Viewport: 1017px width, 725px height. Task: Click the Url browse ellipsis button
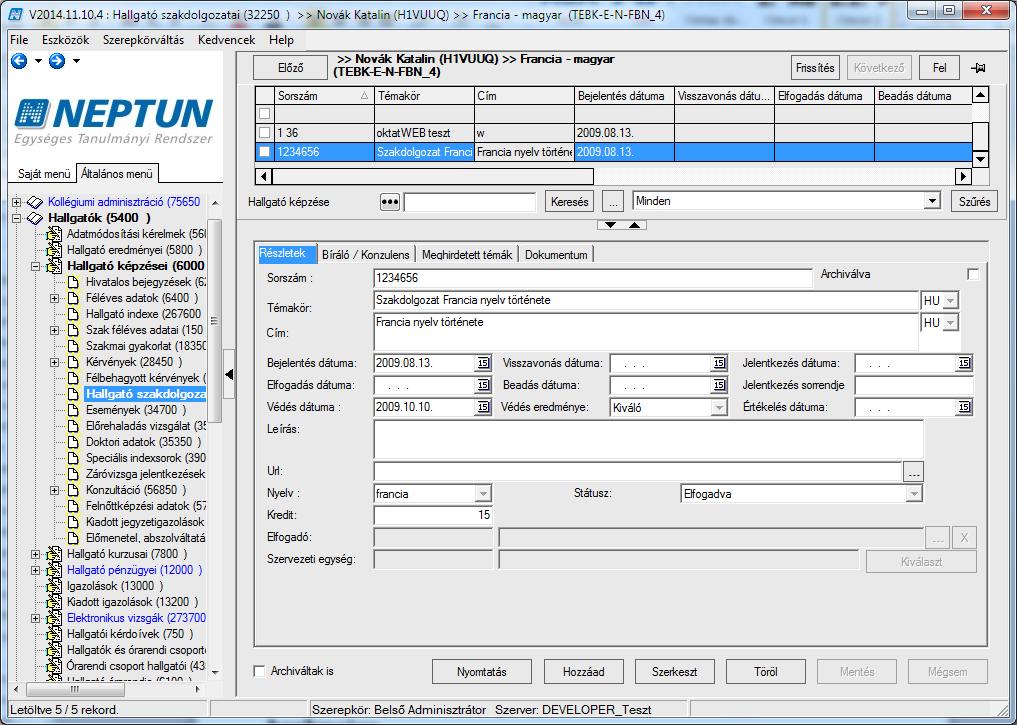click(x=913, y=472)
